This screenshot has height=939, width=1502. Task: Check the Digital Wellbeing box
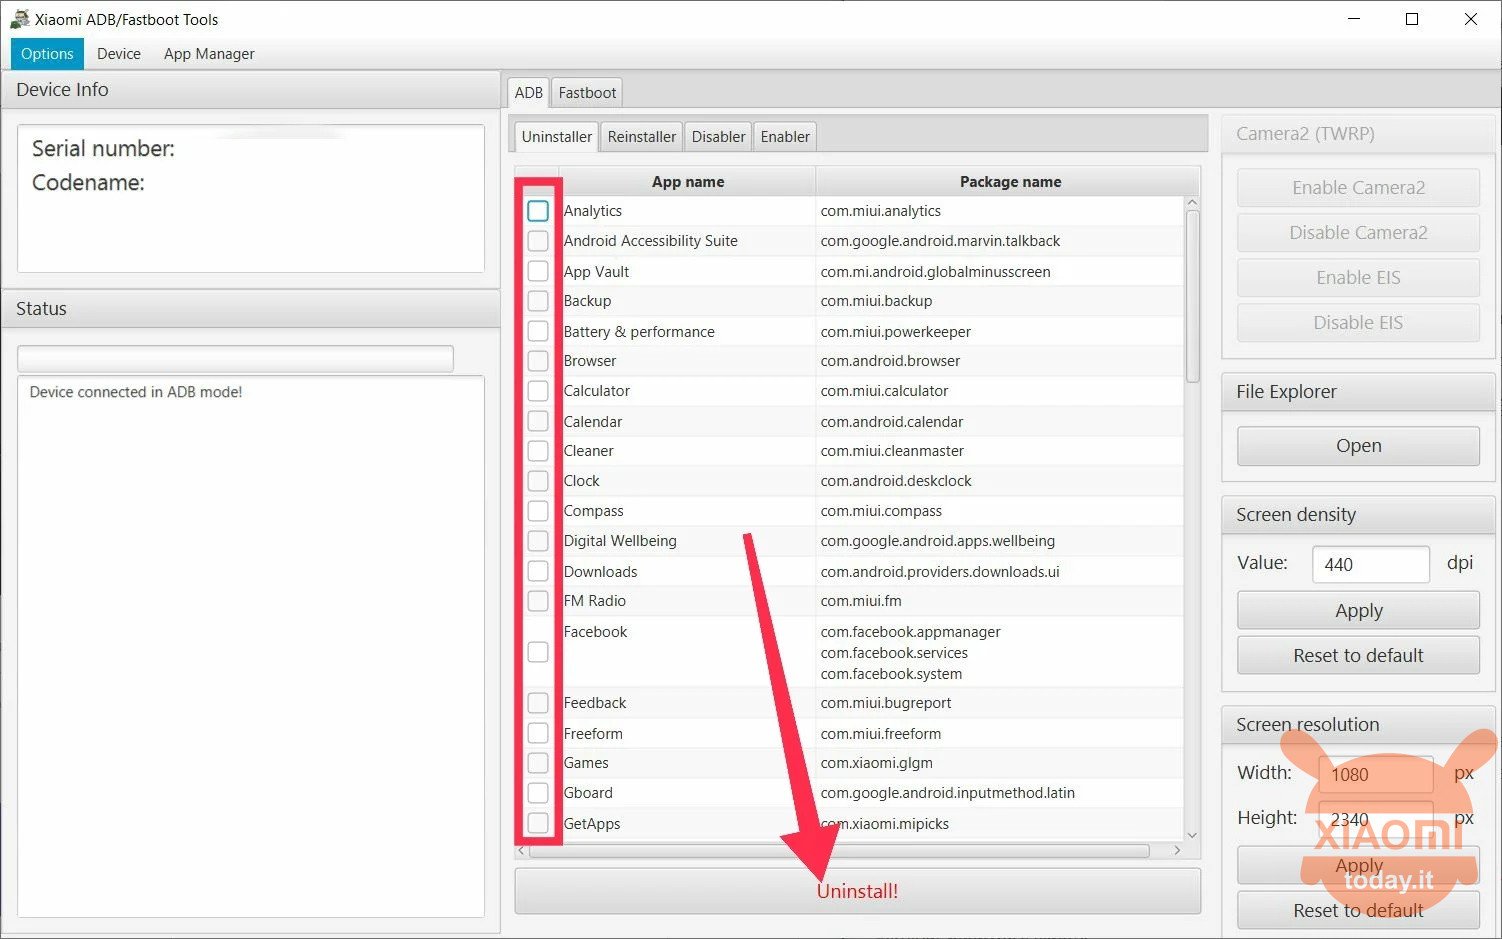click(x=538, y=541)
